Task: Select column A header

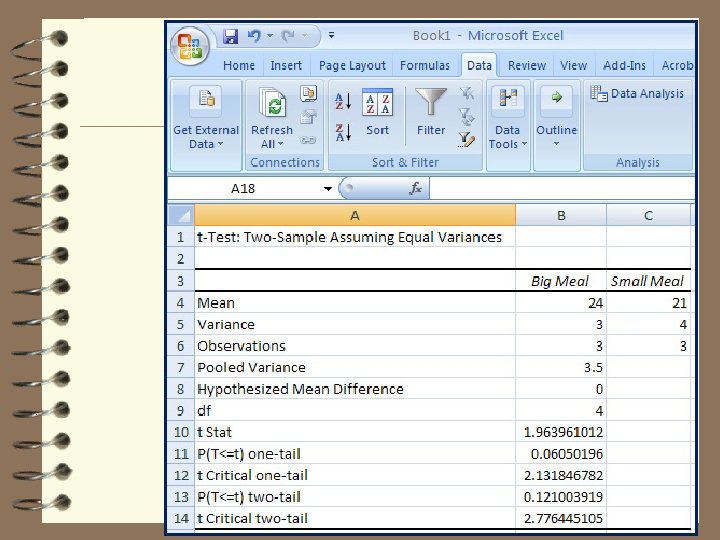Action: coord(354,215)
